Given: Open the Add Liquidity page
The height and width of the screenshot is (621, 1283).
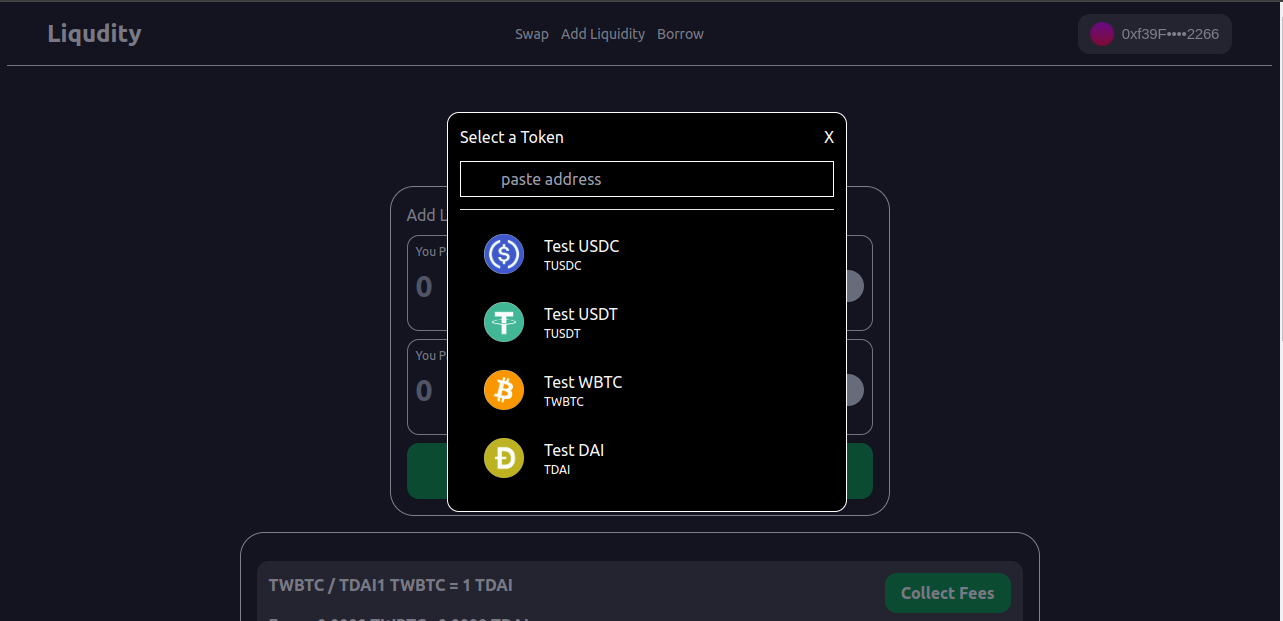Looking at the screenshot, I should 603,34.
